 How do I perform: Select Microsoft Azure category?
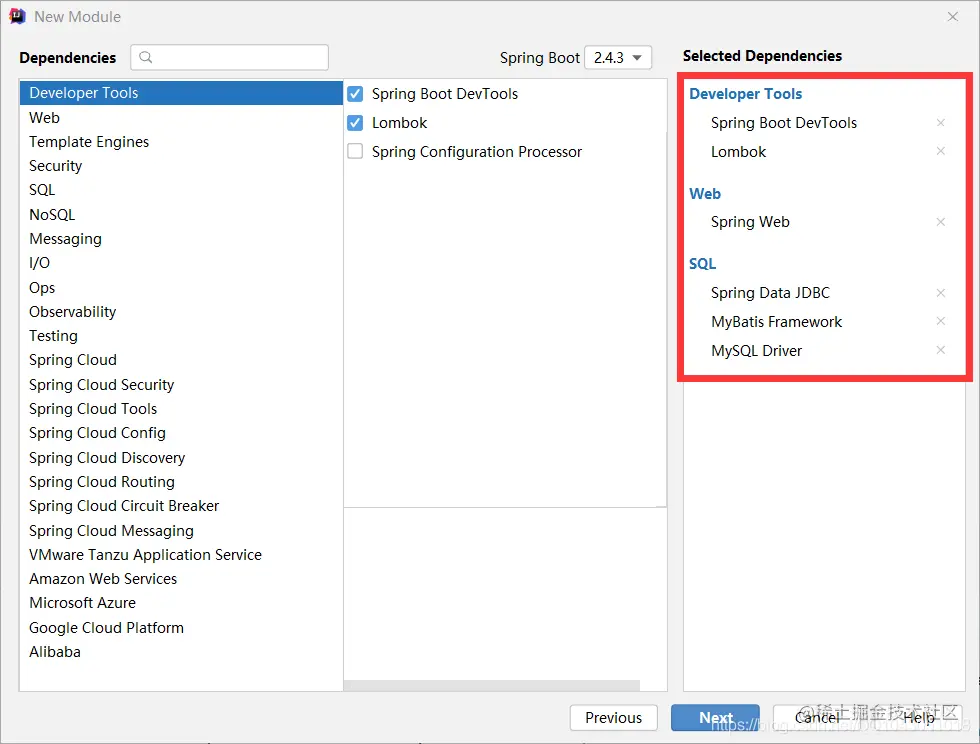point(181,603)
